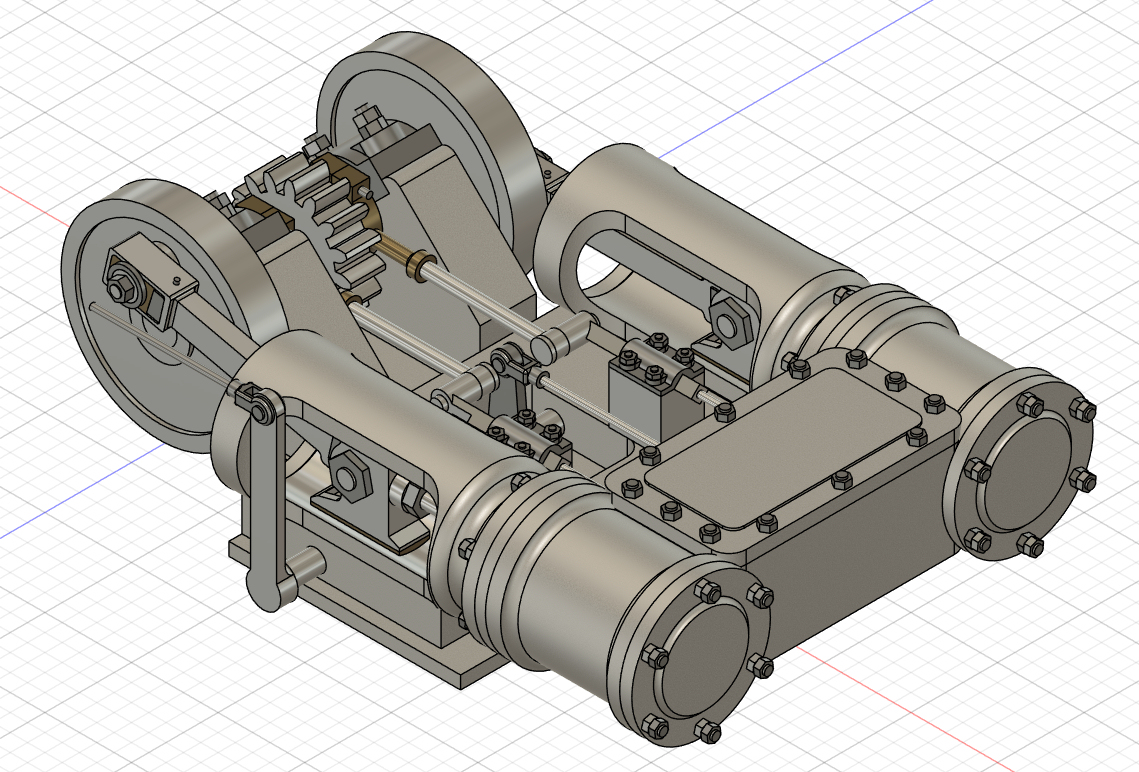Viewport: 1139px width, 772px height.
Task: Click the hex nut on left flywheel crank pin
Action: pos(121,290)
